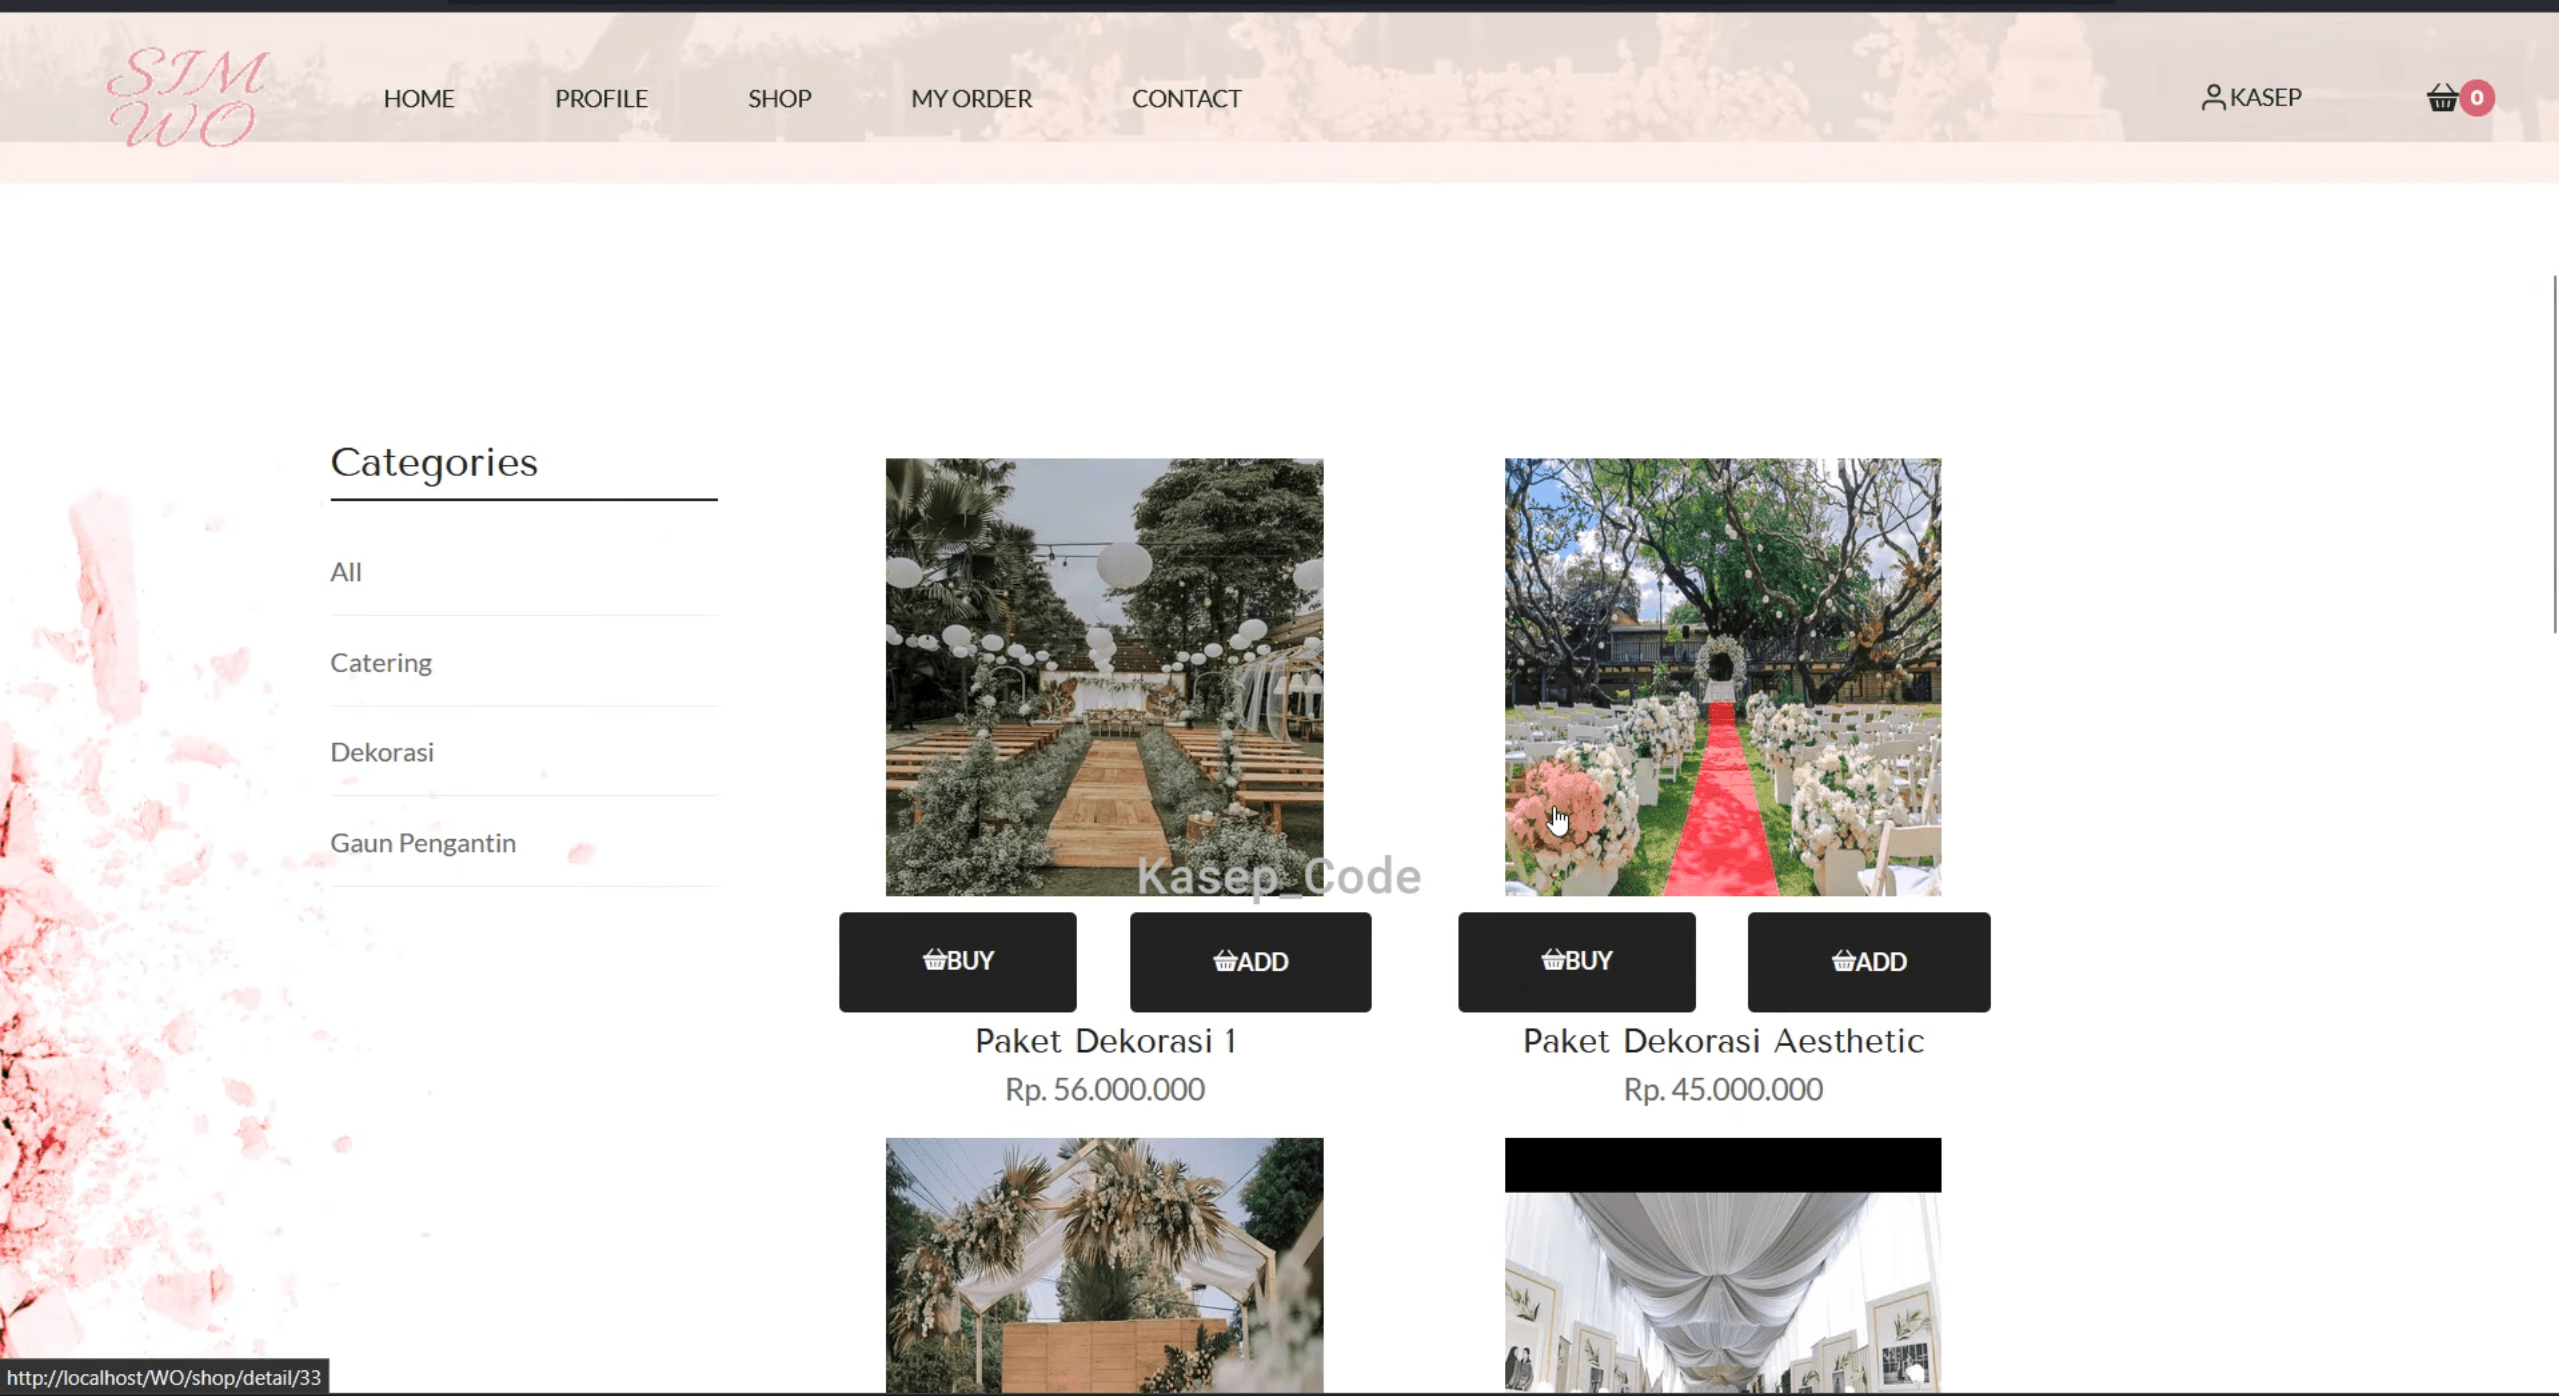Viewport: 2559px width, 1396px height.
Task: Click the cart item count badge
Action: pyautogui.click(x=2476, y=97)
